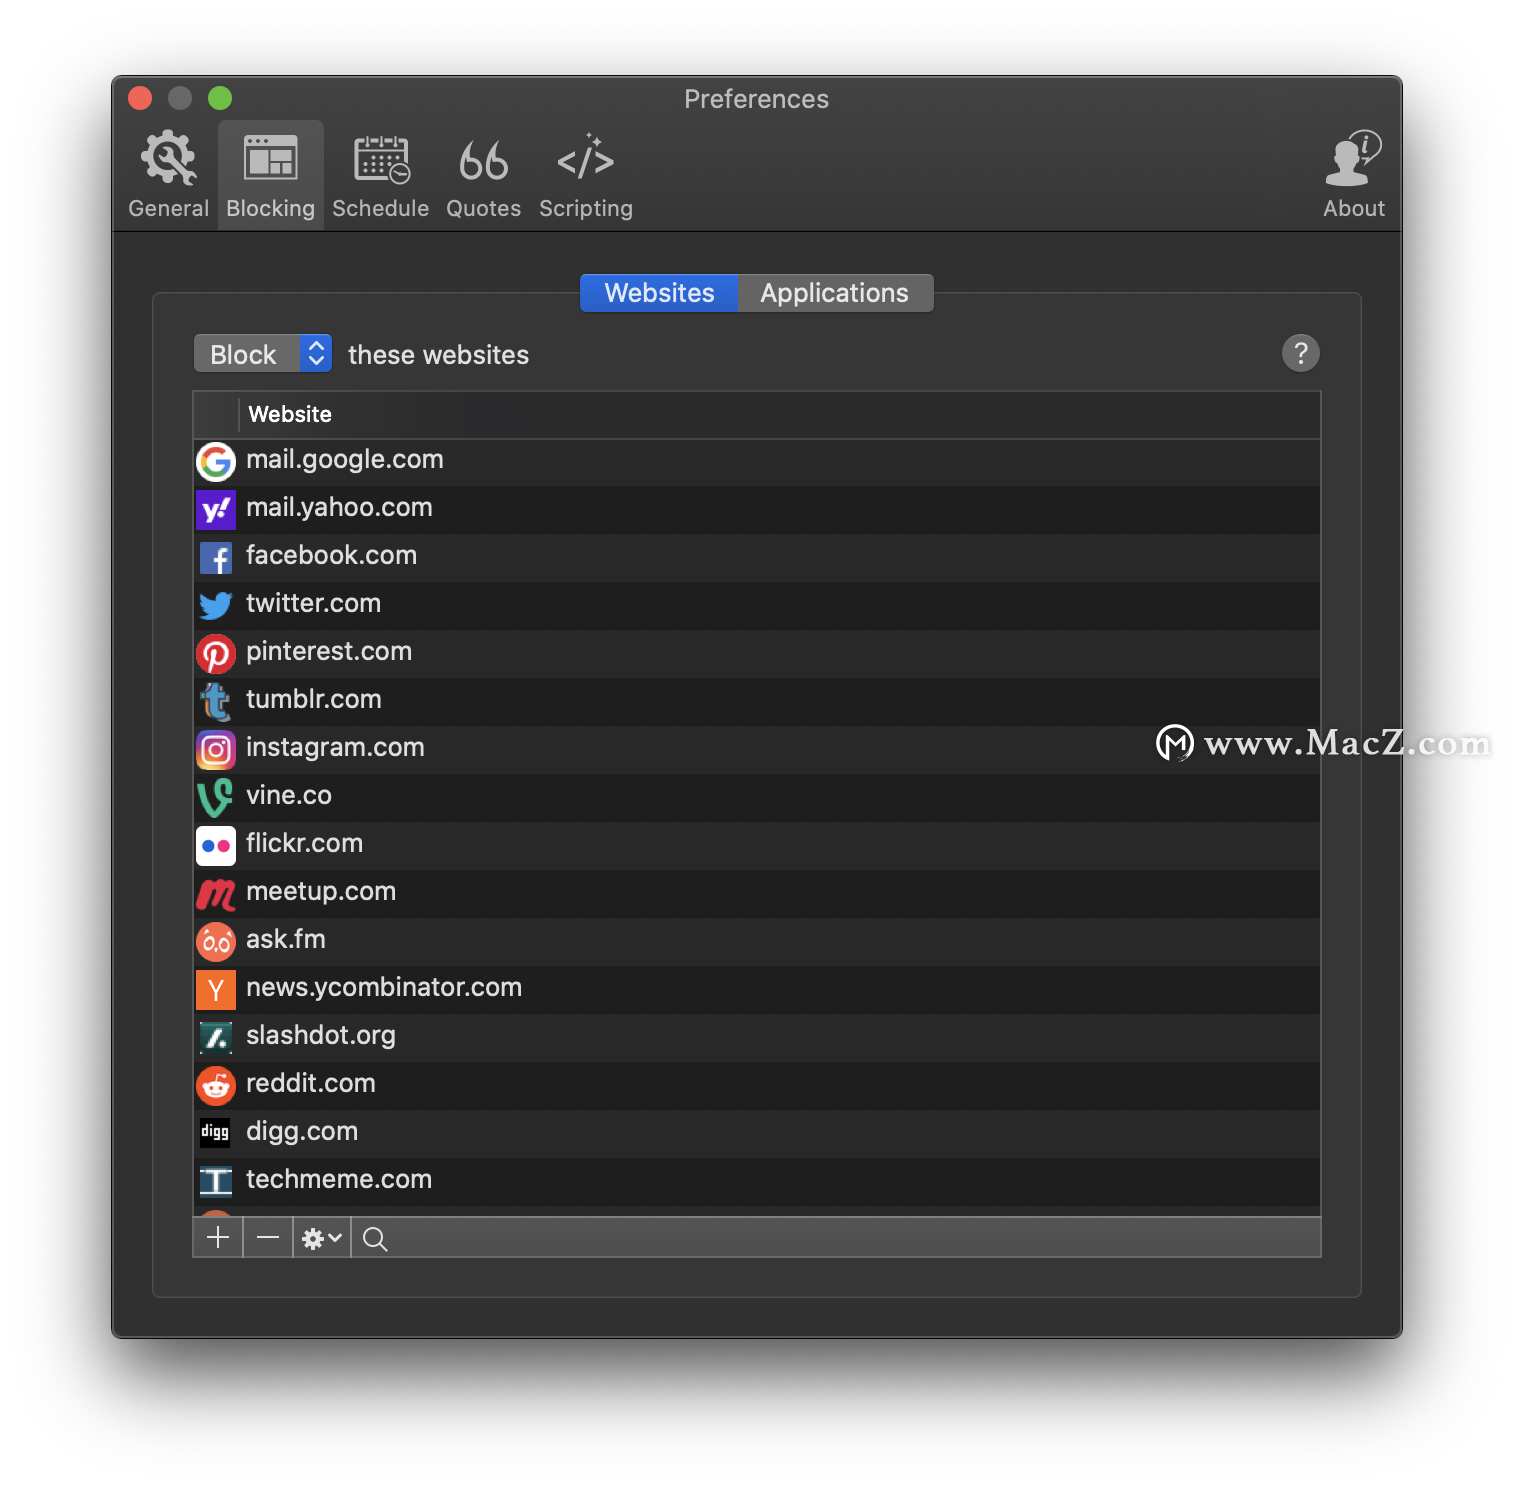1514x1486 pixels.
Task: Select the slashdot.org entry
Action: (757, 1037)
